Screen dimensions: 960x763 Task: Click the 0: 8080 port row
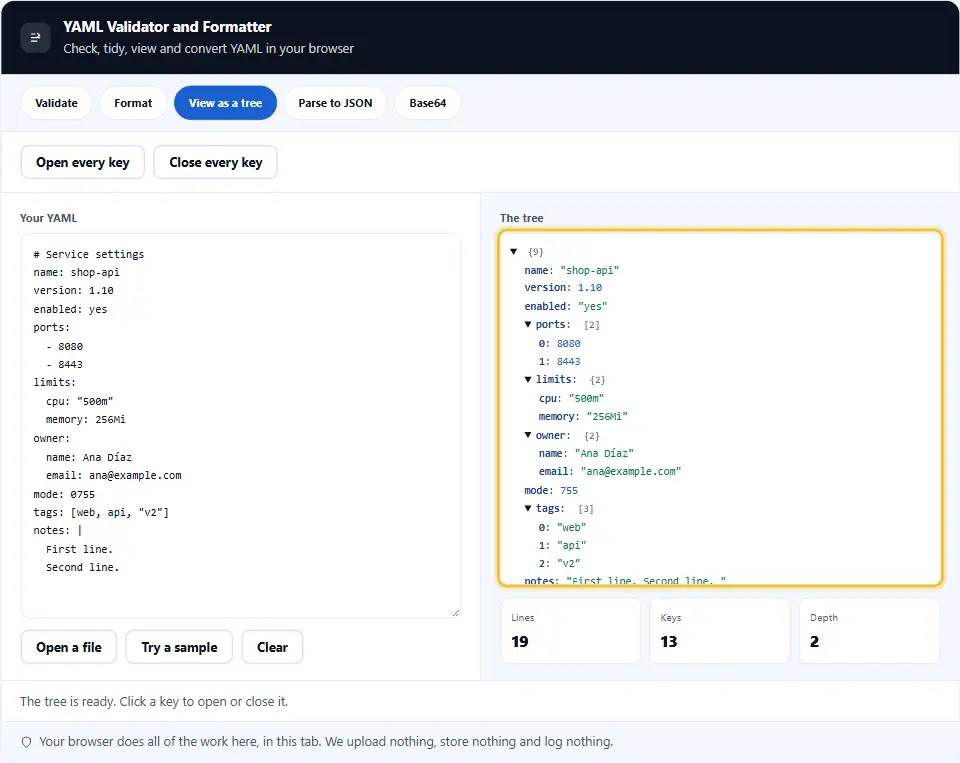[560, 344]
